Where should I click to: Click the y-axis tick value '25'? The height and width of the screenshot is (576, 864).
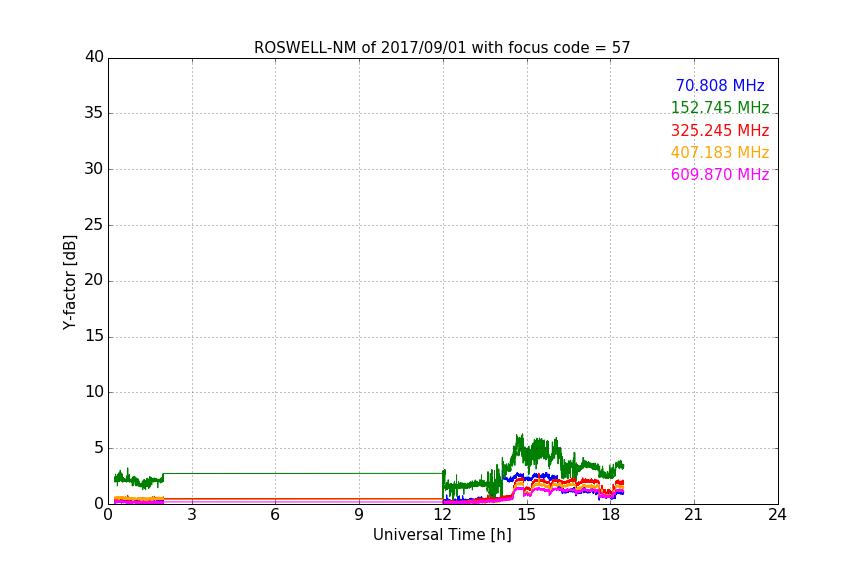click(x=94, y=225)
